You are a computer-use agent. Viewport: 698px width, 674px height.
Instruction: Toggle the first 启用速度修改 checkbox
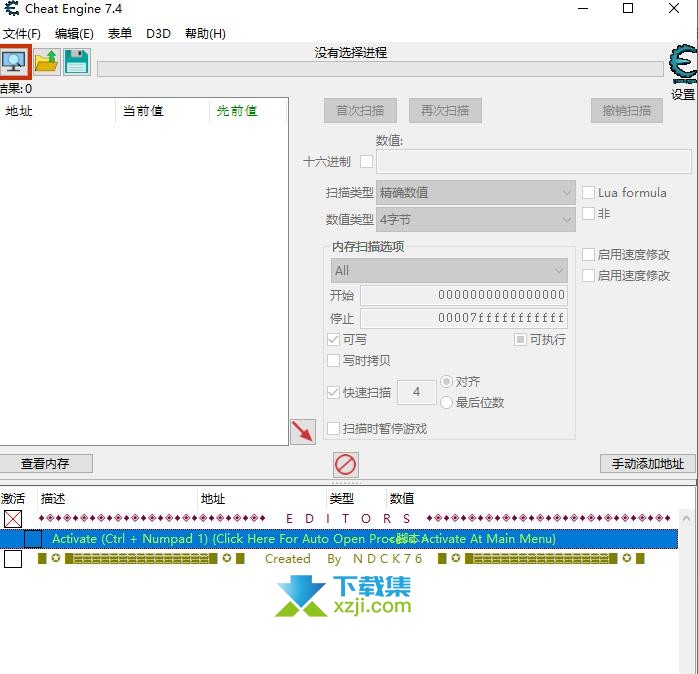[x=588, y=254]
